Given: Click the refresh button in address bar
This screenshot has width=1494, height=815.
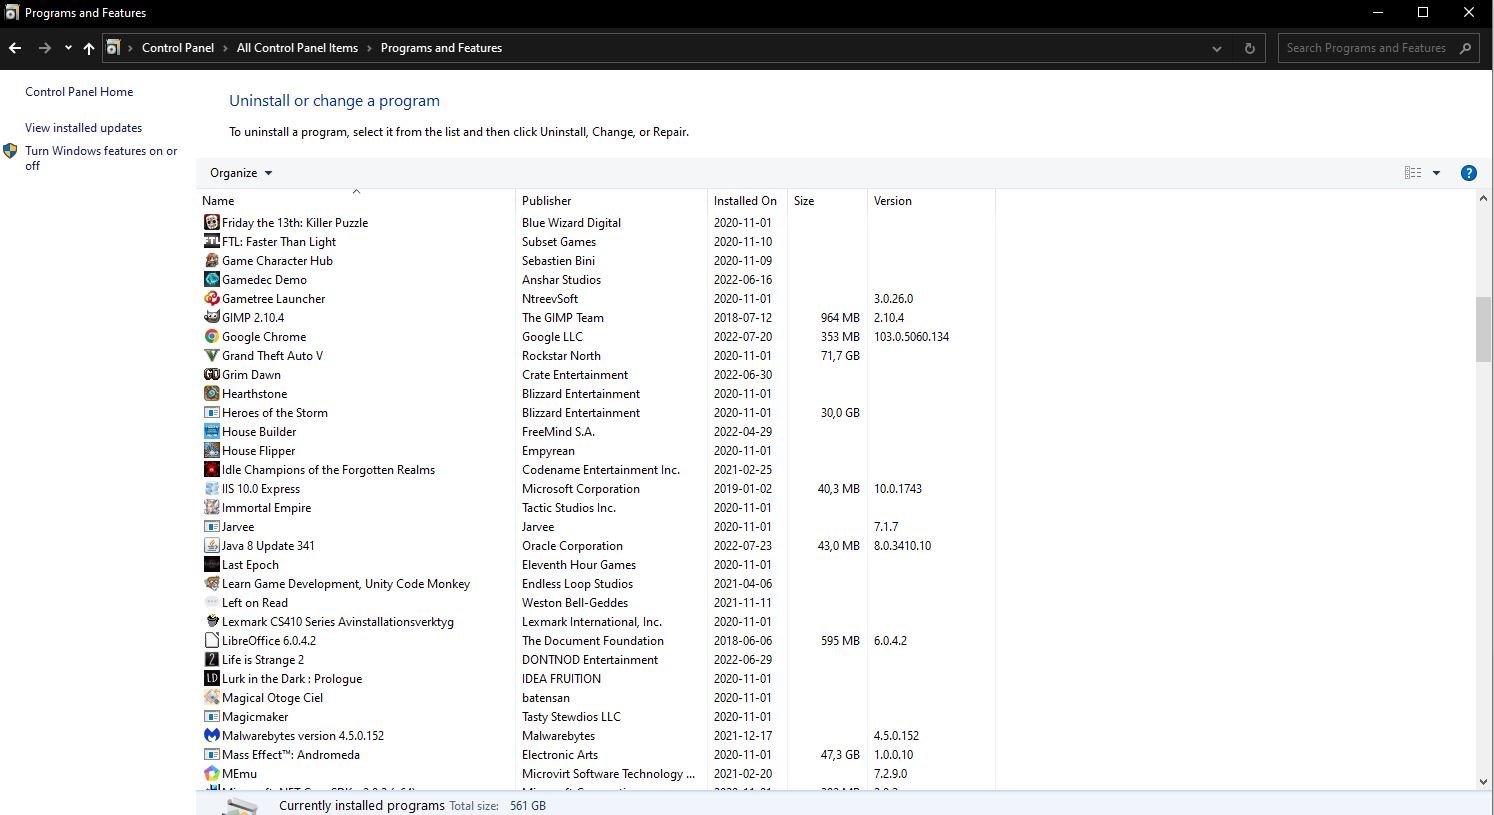Looking at the screenshot, I should [1249, 48].
